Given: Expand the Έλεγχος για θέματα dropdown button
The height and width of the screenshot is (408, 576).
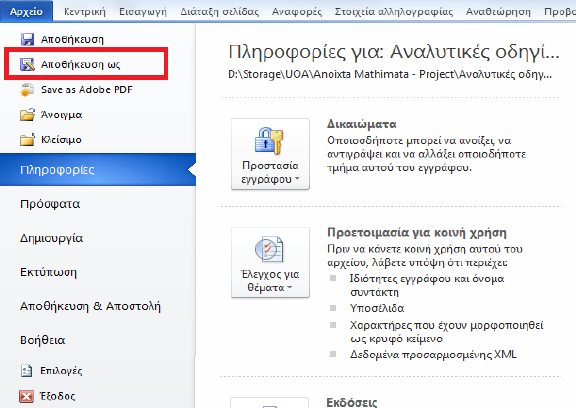Looking at the screenshot, I should [x=270, y=262].
